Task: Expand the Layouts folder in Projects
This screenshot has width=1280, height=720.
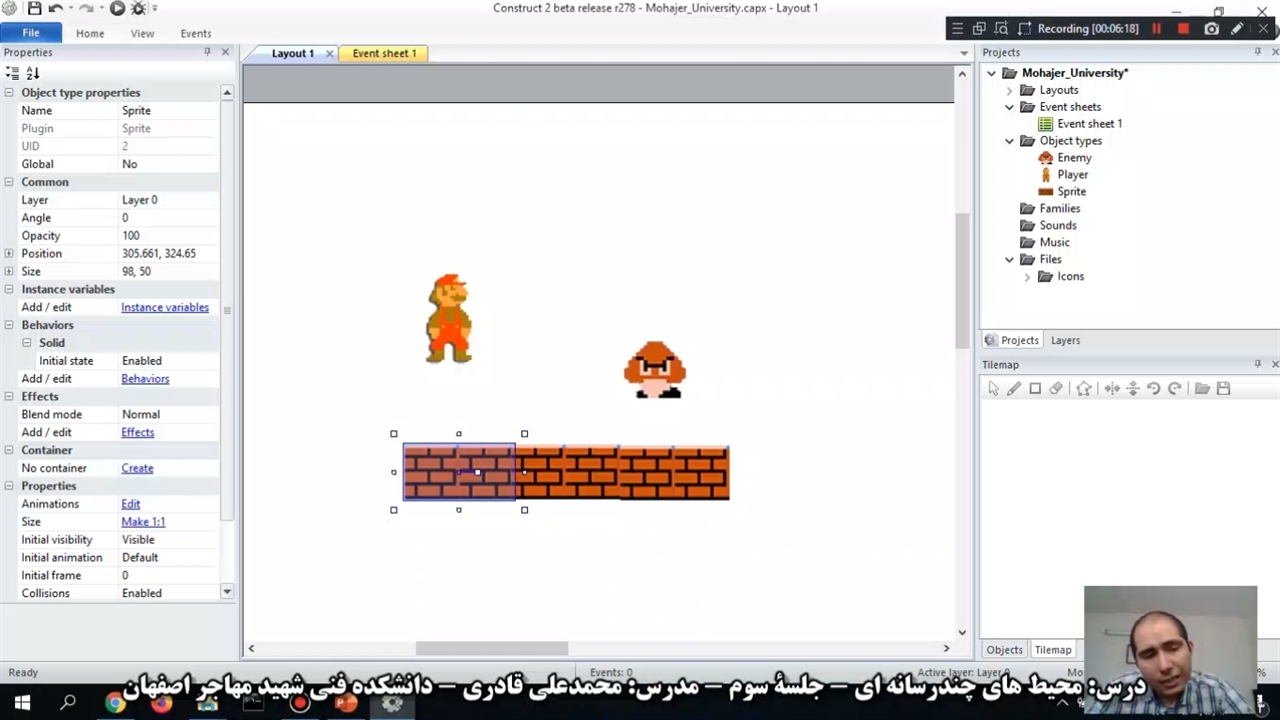Action: pos(1009,90)
